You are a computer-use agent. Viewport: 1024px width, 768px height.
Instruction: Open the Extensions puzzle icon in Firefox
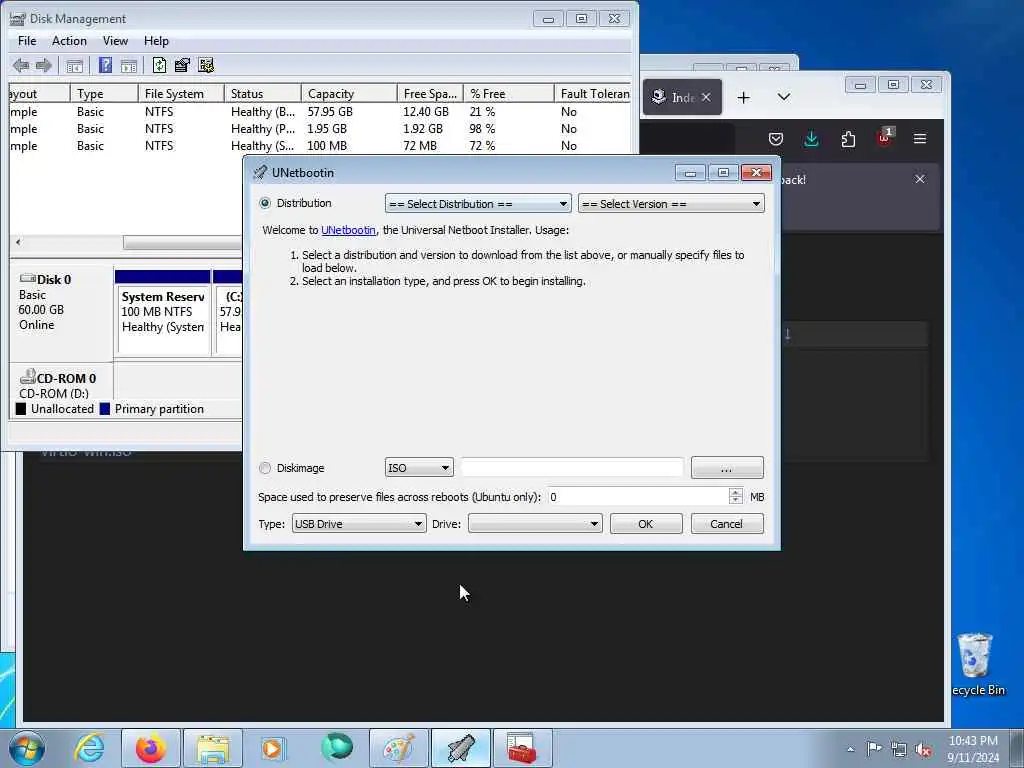click(x=848, y=138)
